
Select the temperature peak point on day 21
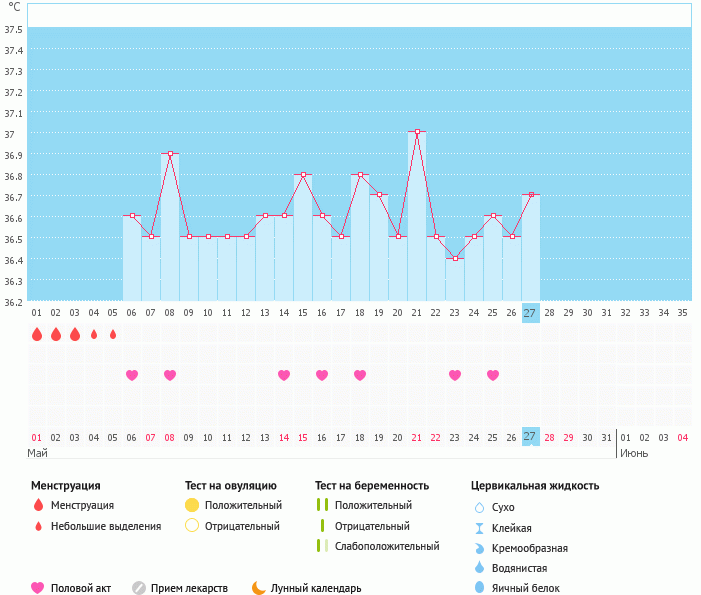point(417,132)
